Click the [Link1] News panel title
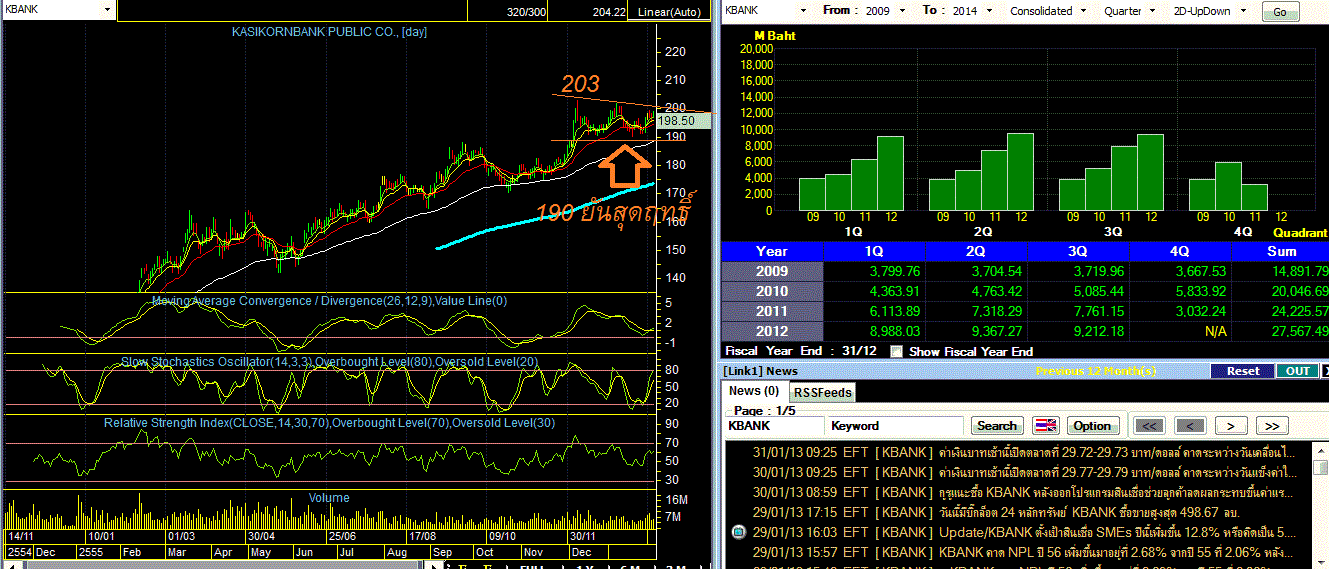 (x=762, y=371)
